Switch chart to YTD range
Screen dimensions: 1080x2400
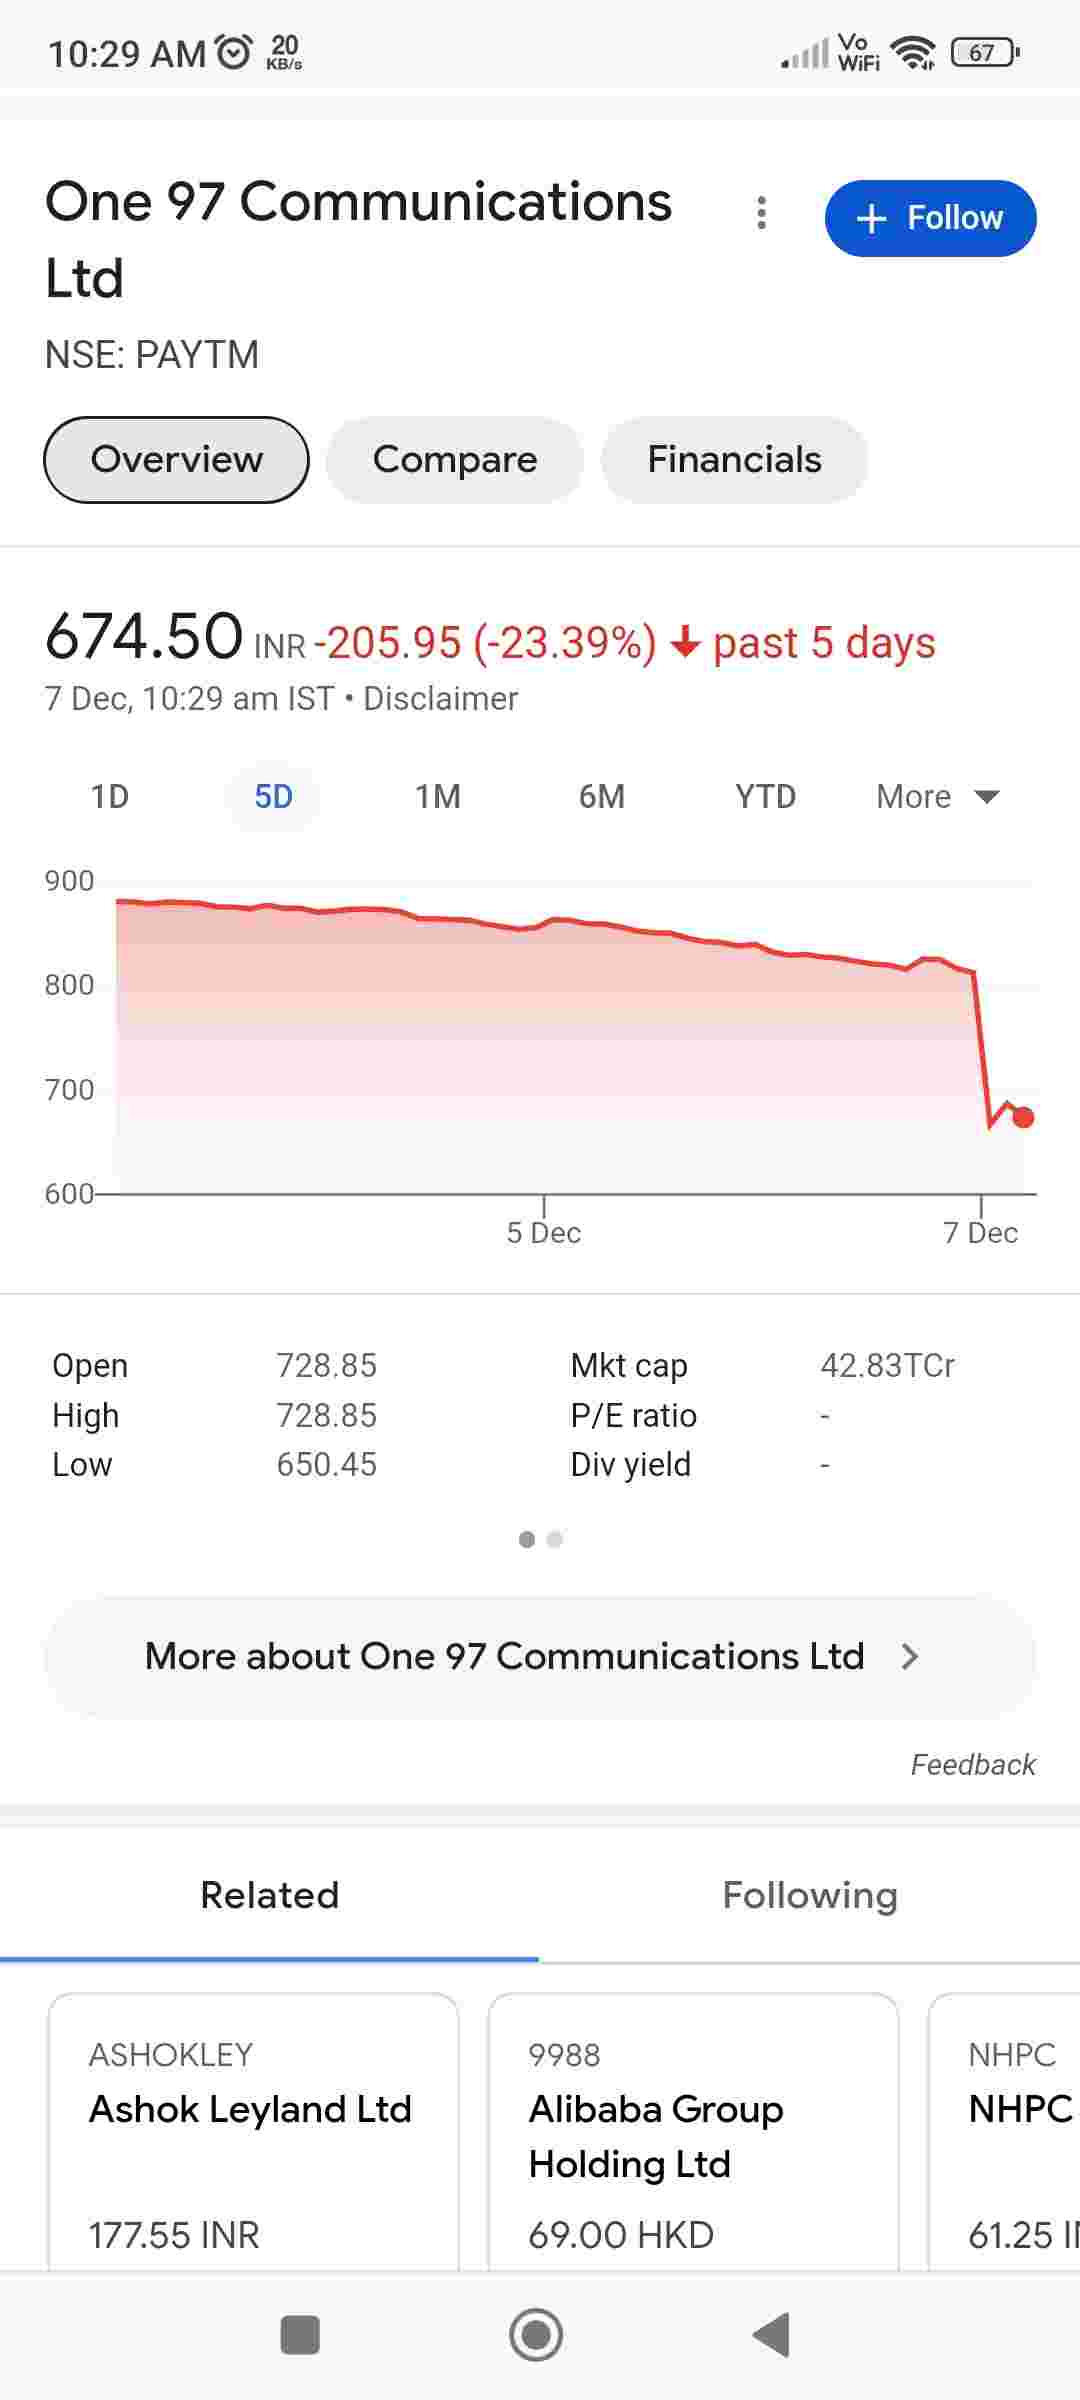click(765, 797)
